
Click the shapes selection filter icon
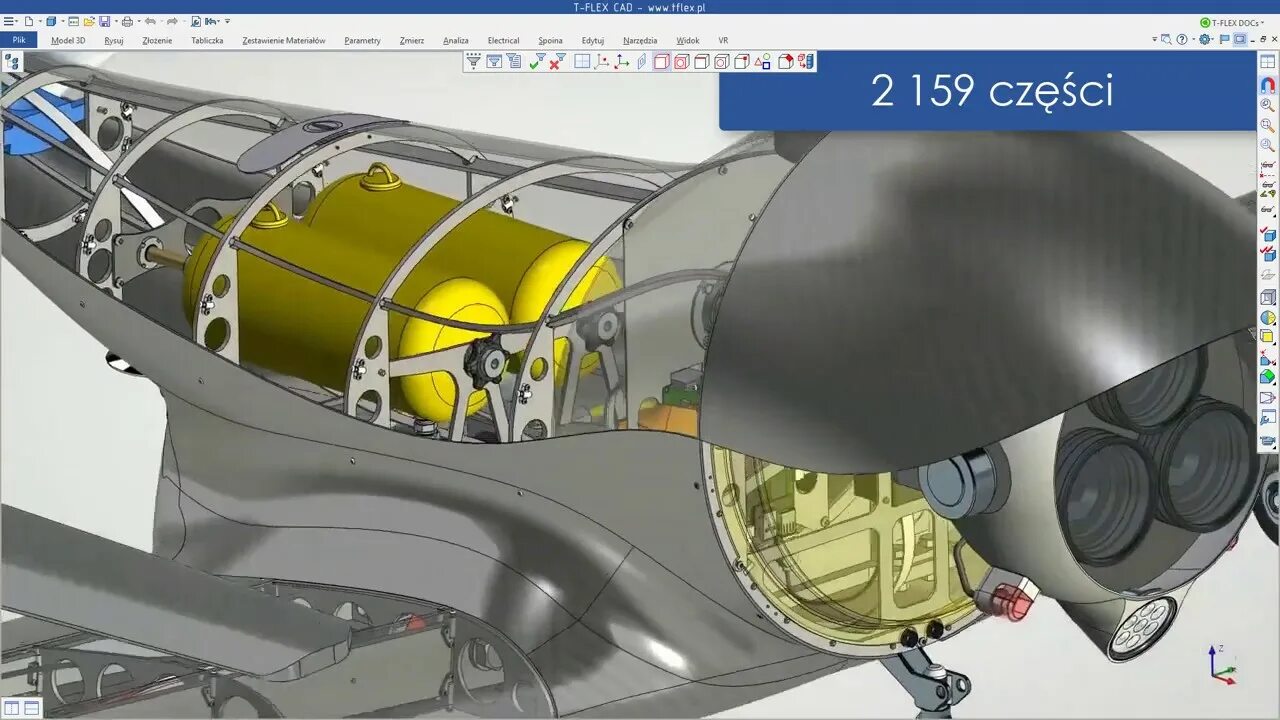762,62
